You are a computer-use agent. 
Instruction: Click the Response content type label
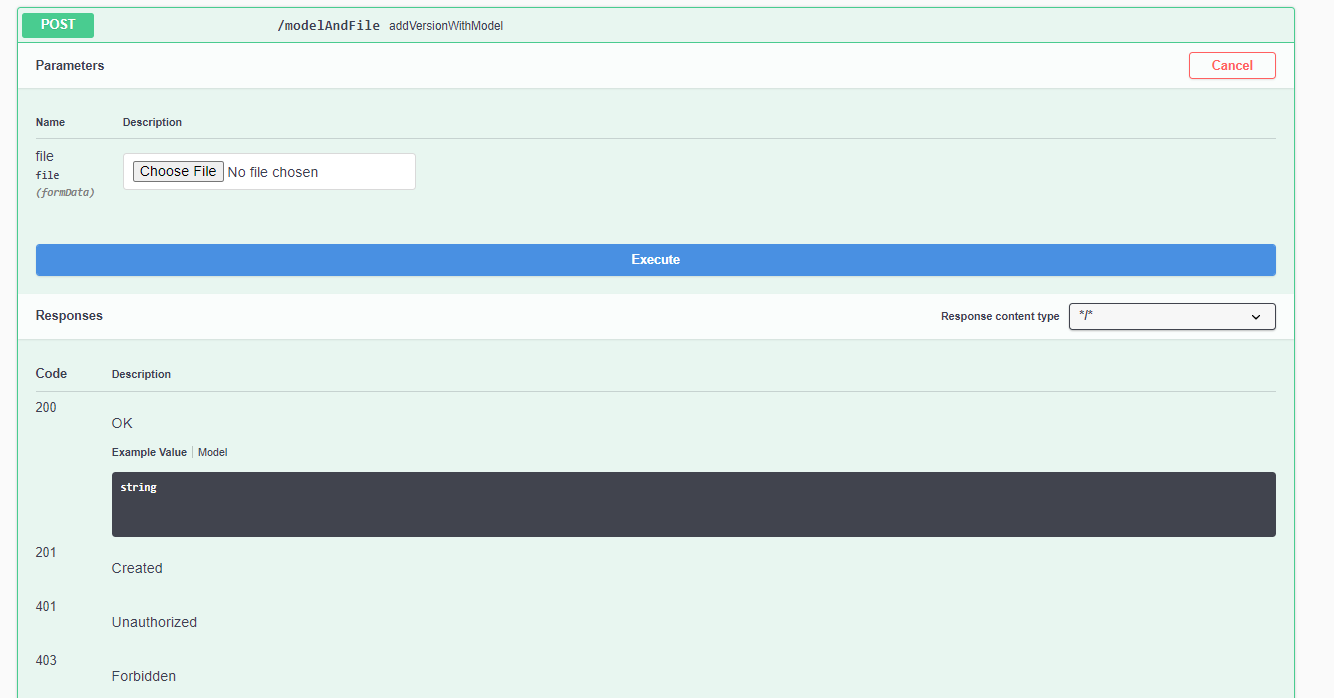pyautogui.click(x=1000, y=316)
